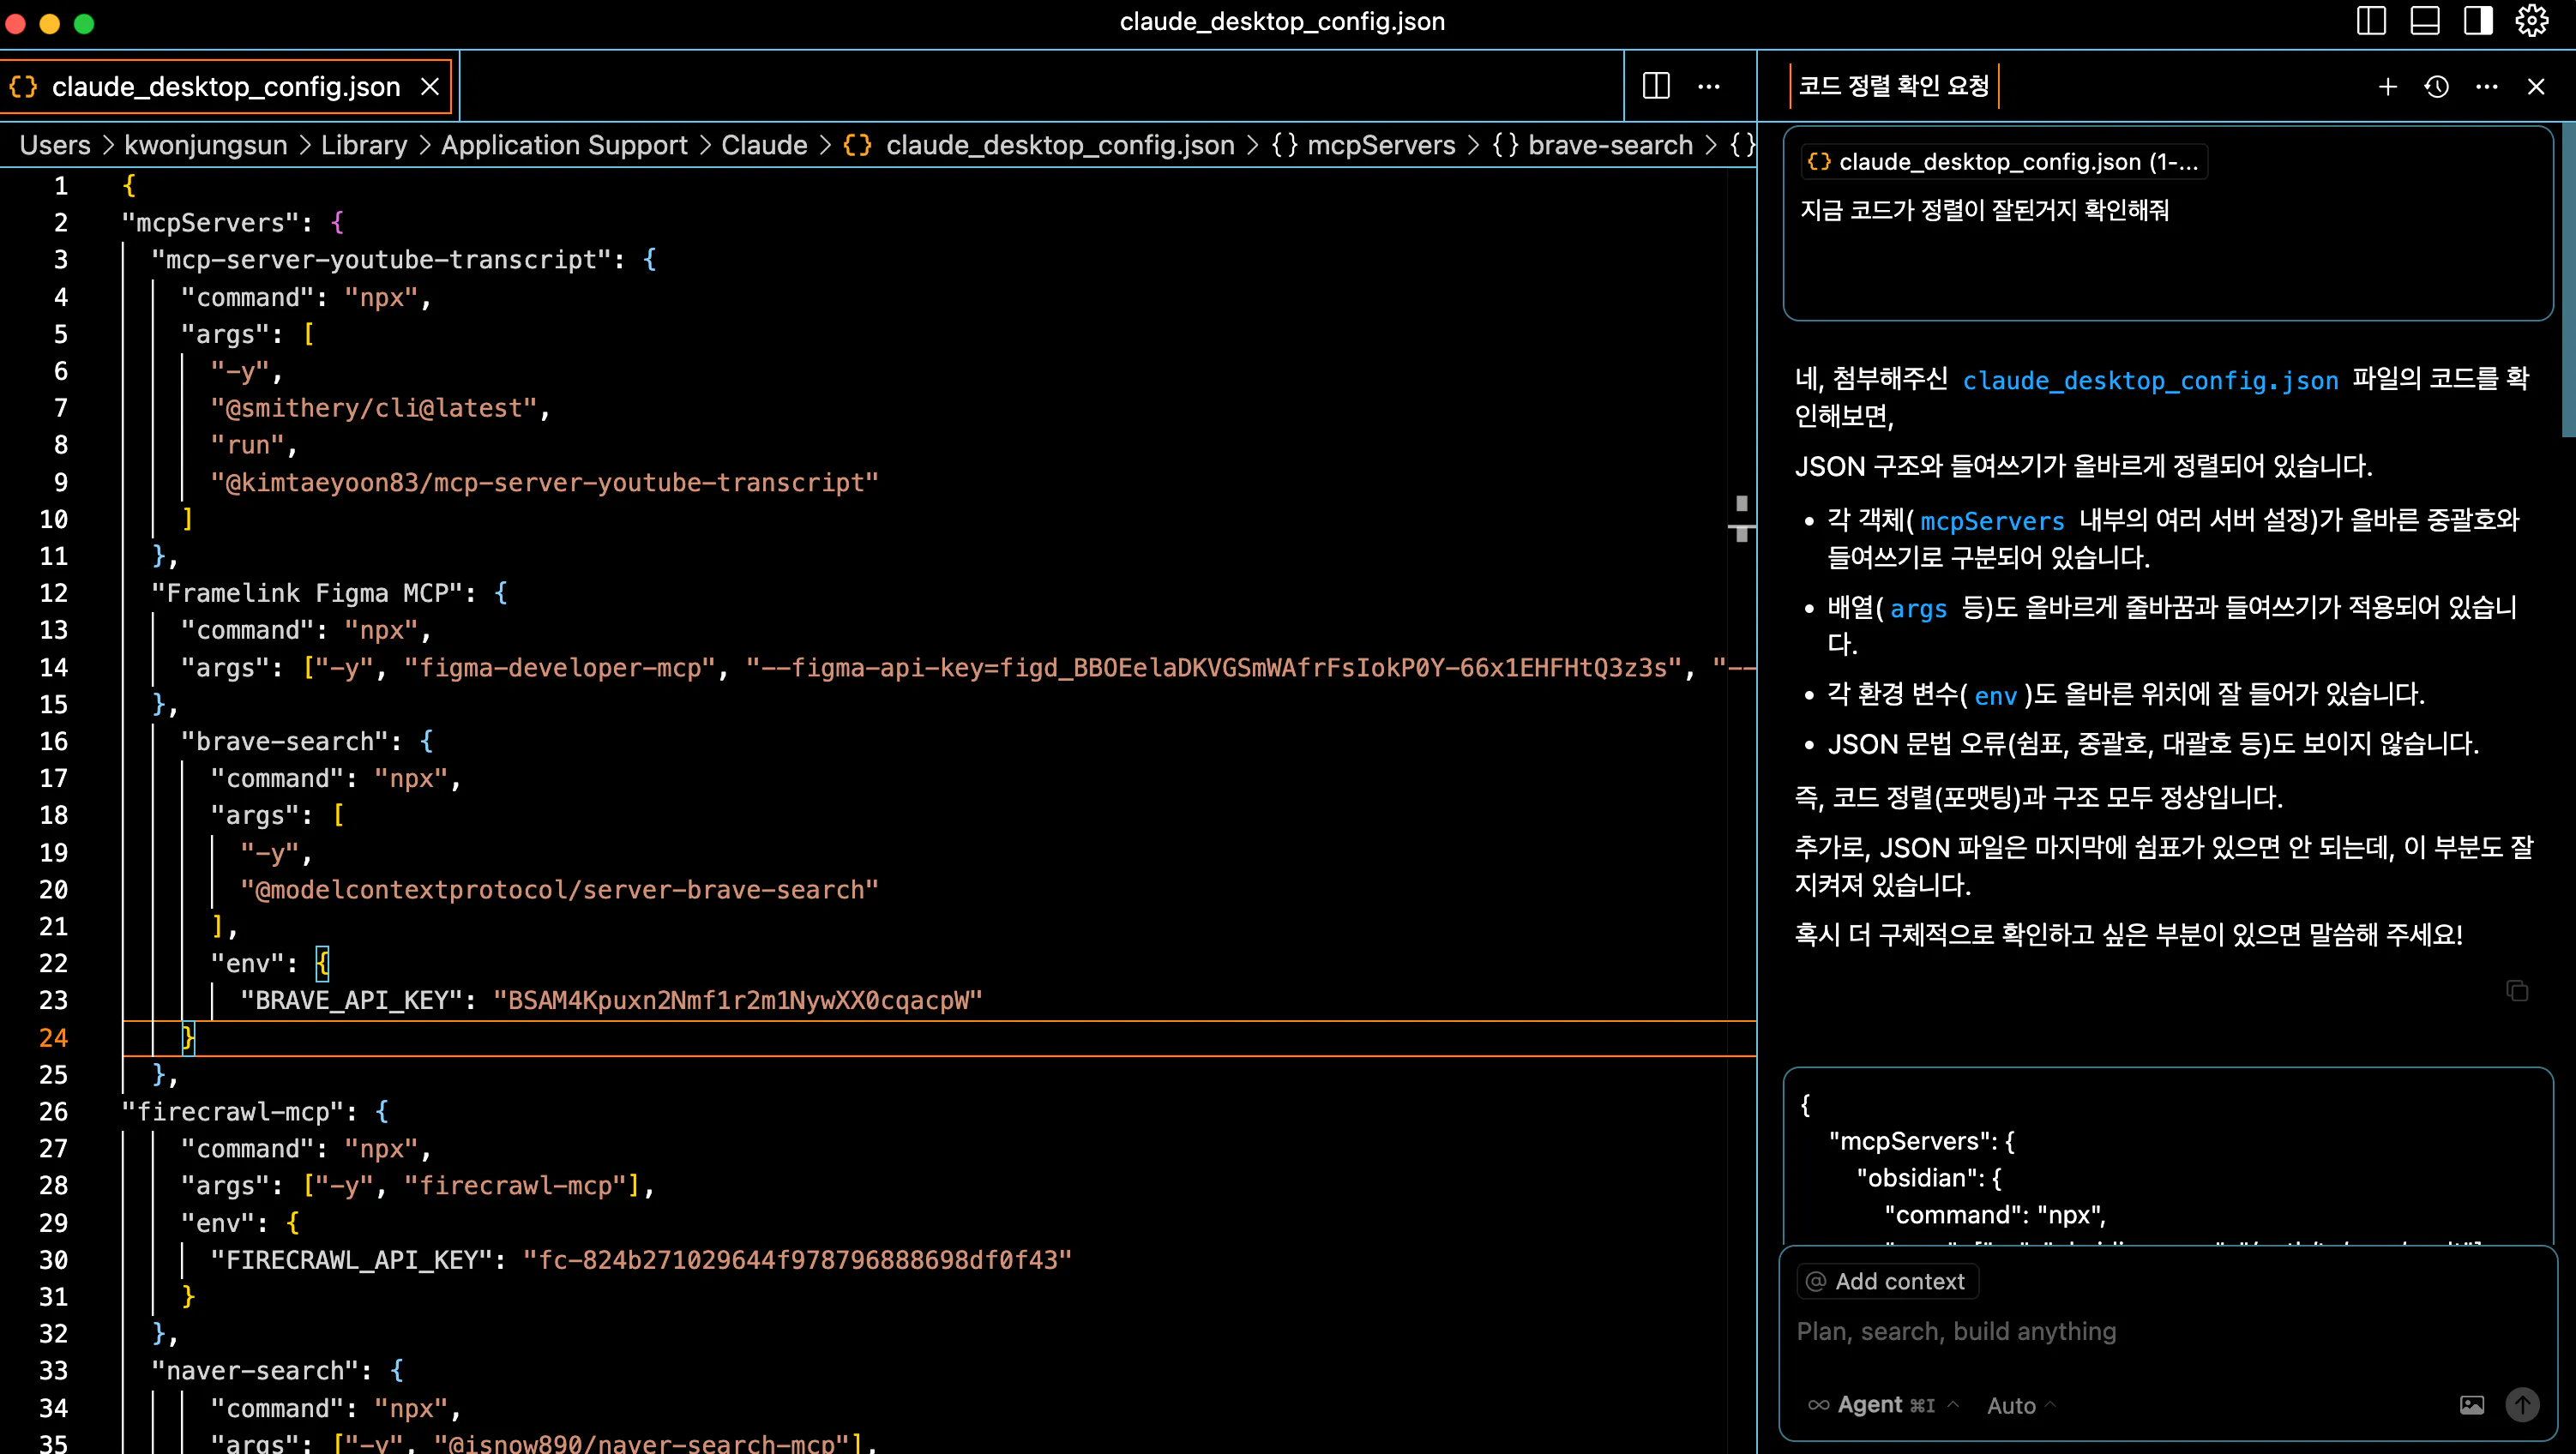Click Library breadcrumb segment

point(364,145)
